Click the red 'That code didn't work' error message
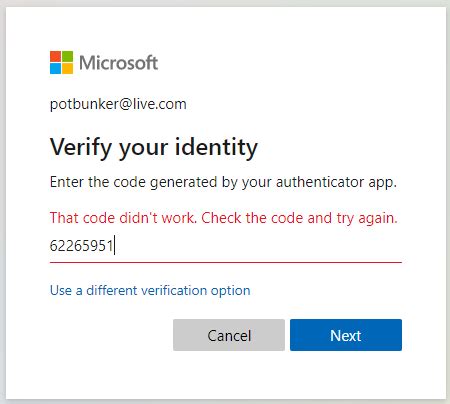 tap(224, 218)
